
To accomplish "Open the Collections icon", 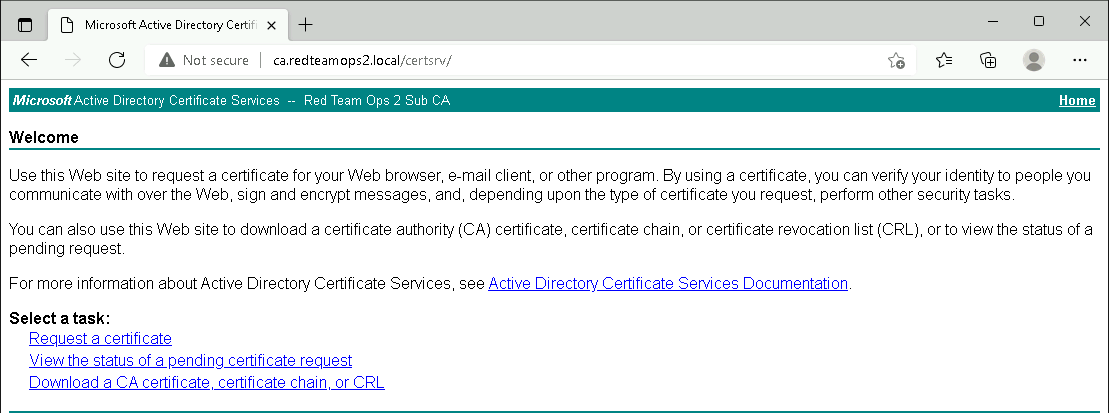I will click(988, 60).
